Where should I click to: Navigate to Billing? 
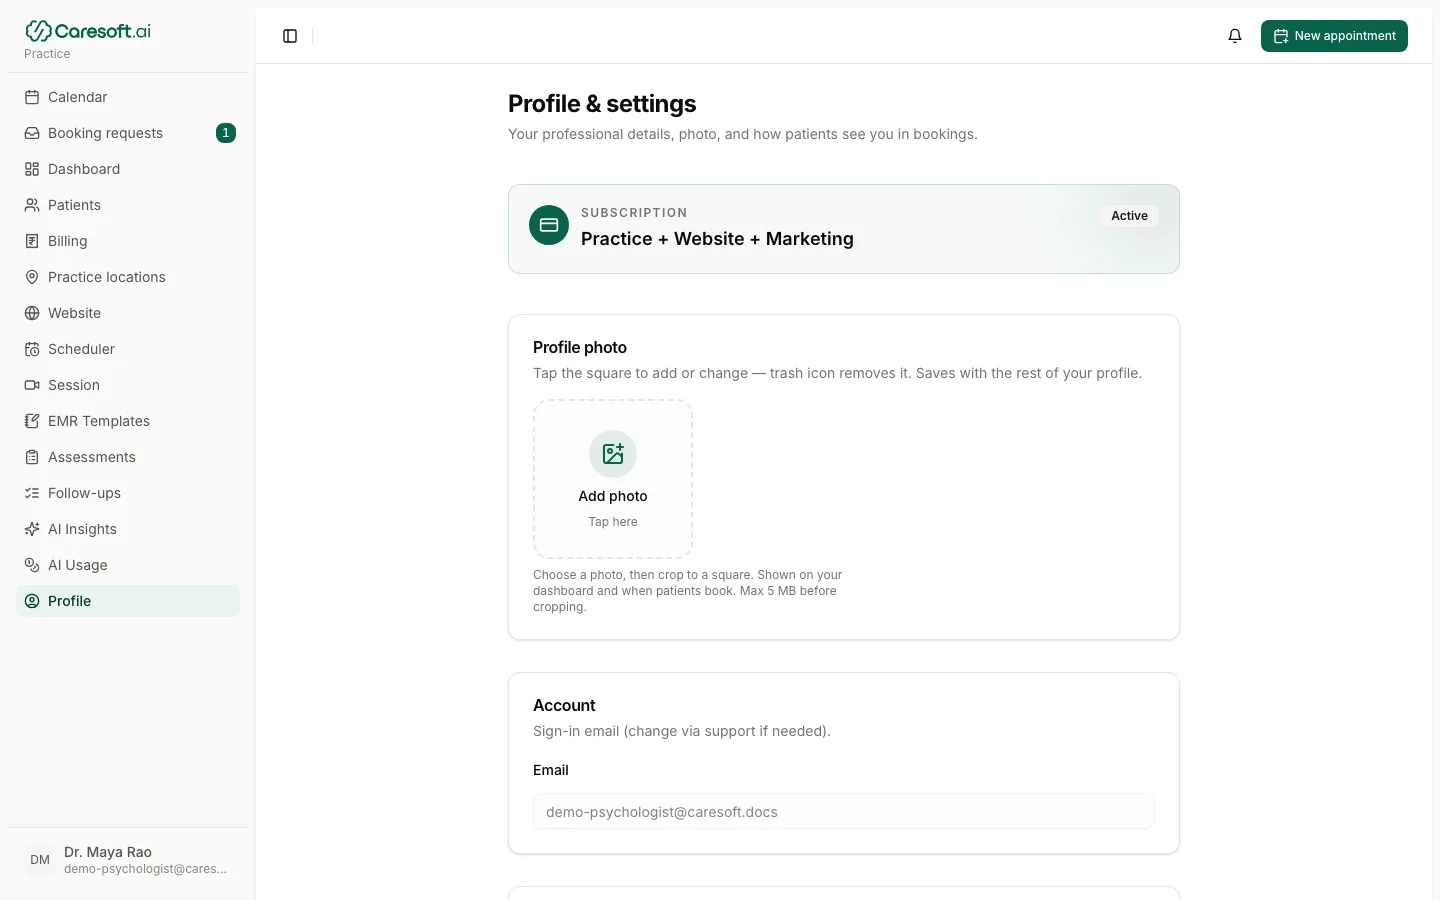tap(128, 241)
